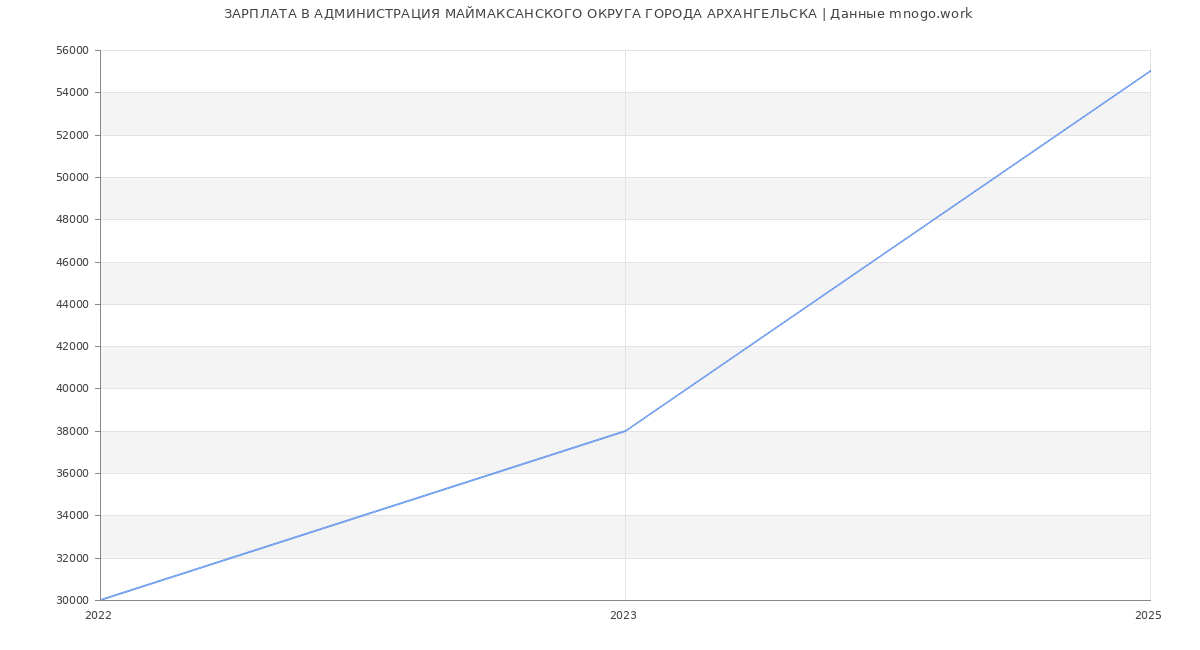Click the 48000 y-axis label
Viewport: 1200px width, 650px height.
74,220
